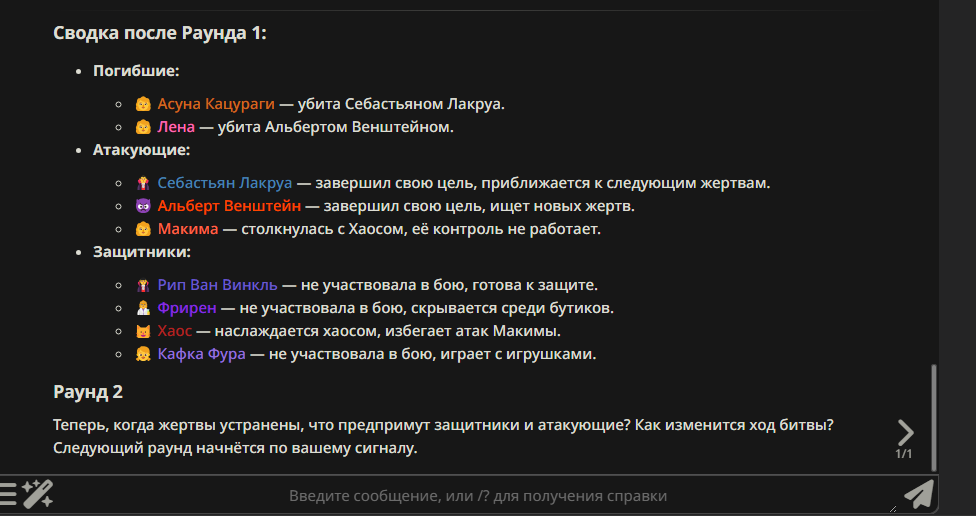This screenshot has height=516, width=976.
Task: Click the blue name Себастьян Лакруа
Action: pos(225,183)
